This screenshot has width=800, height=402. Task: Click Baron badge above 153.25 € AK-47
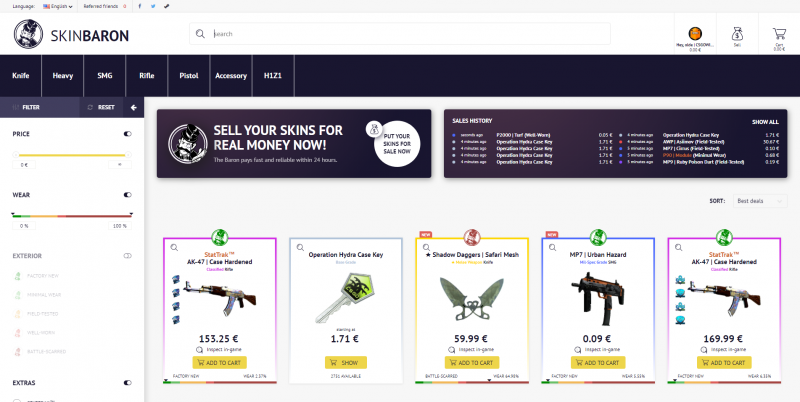point(219,237)
